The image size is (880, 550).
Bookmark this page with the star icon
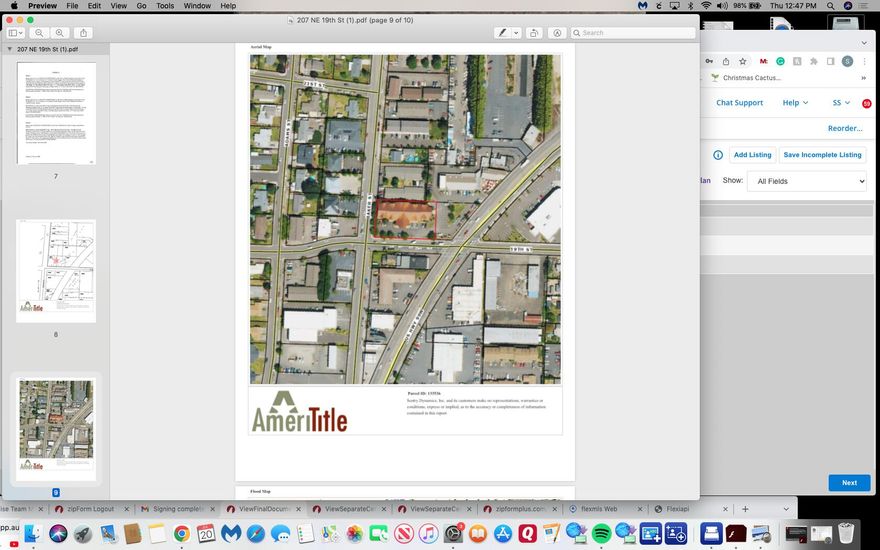pyautogui.click(x=742, y=61)
